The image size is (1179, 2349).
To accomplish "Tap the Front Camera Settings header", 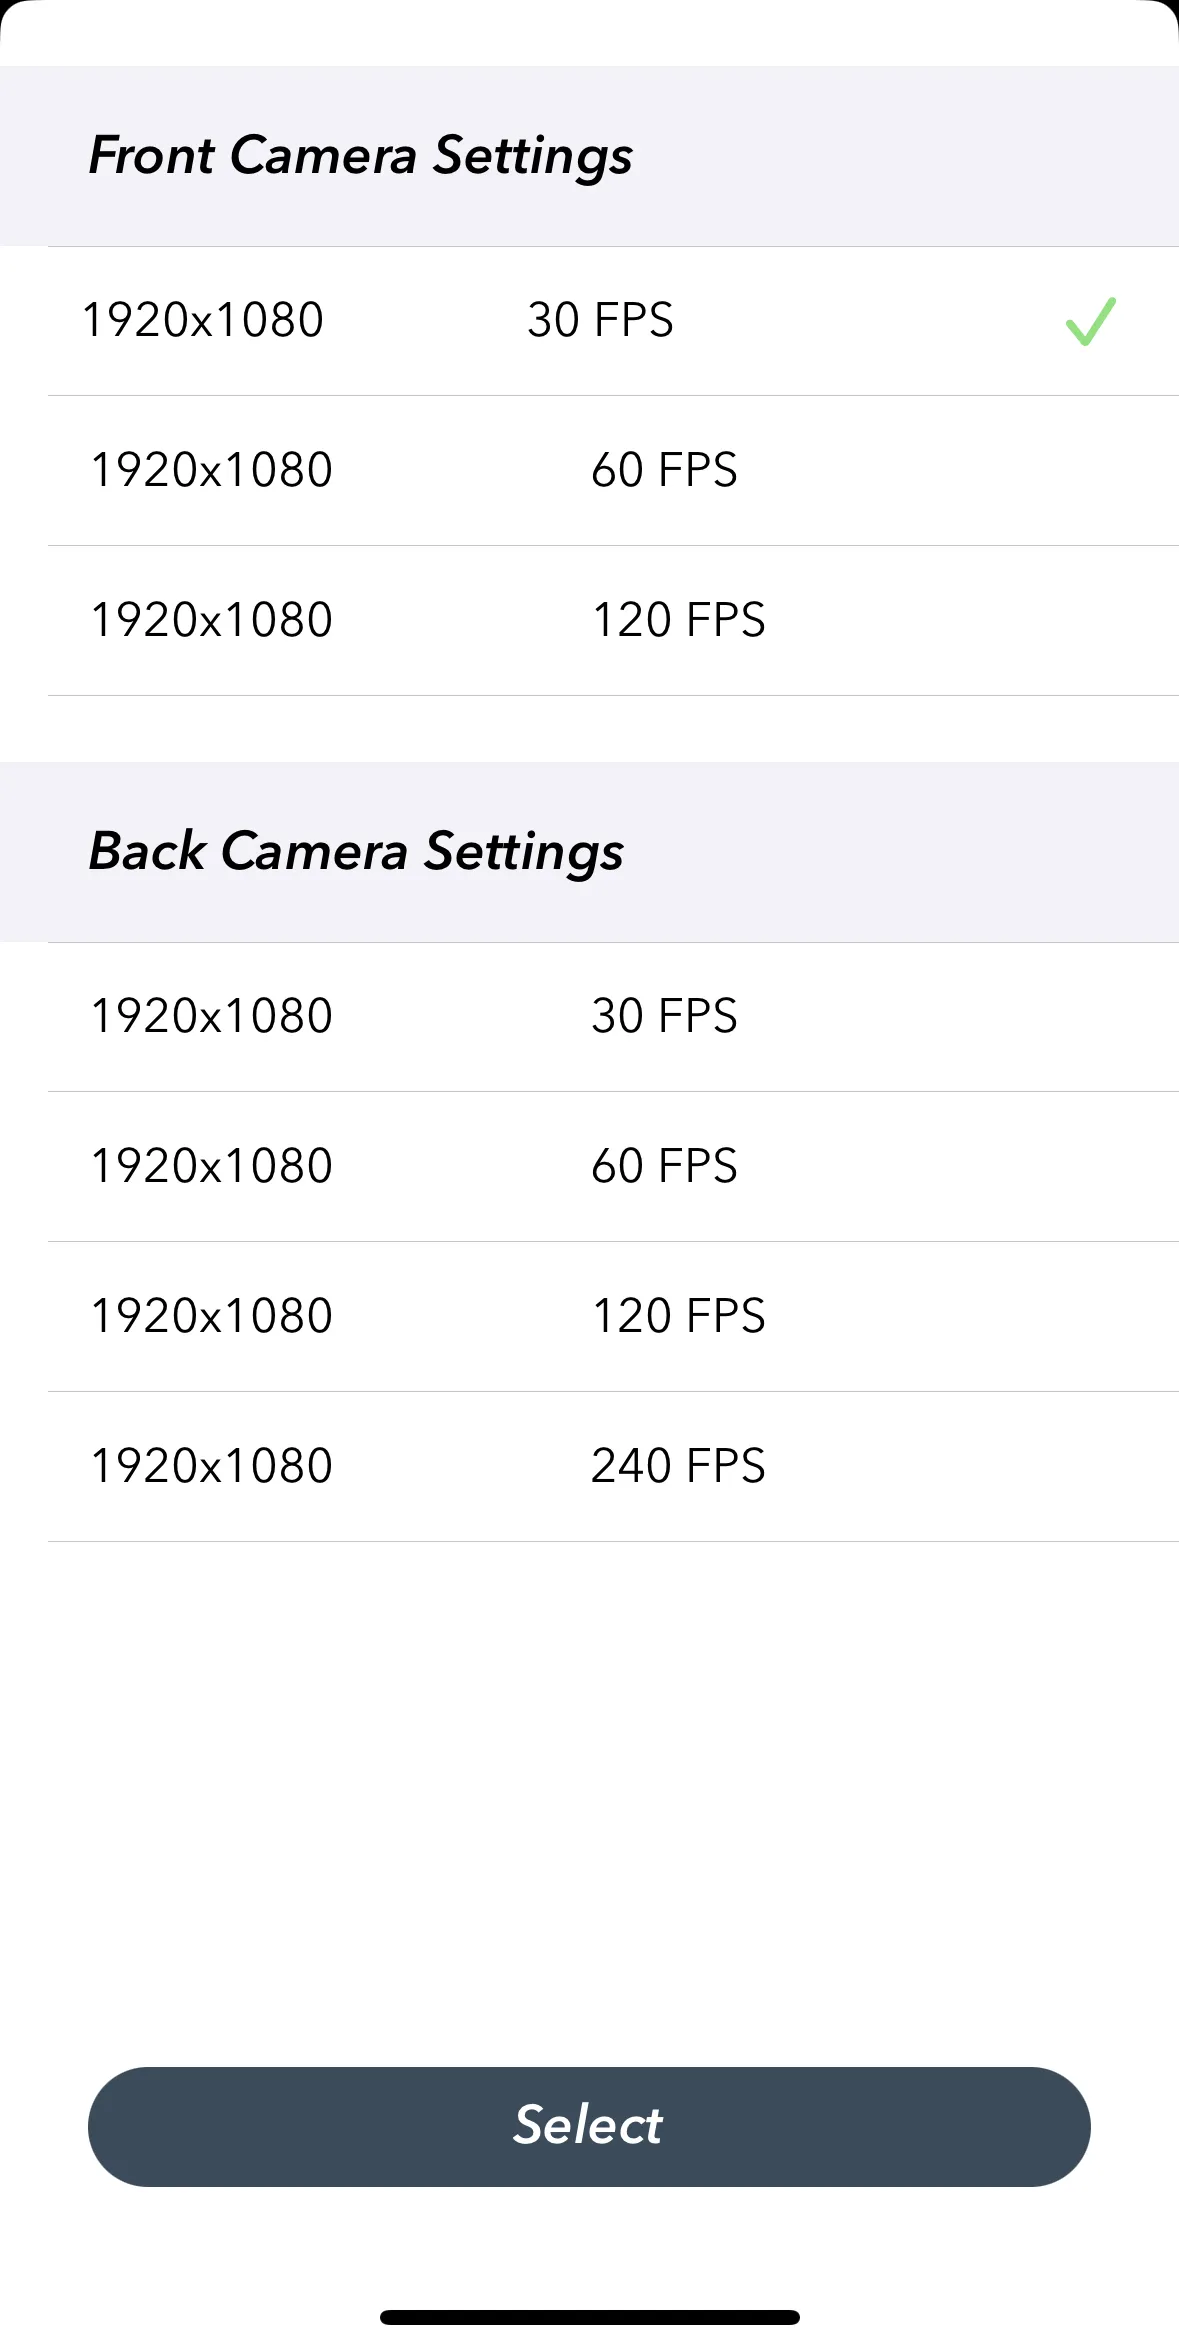I will pos(360,156).
